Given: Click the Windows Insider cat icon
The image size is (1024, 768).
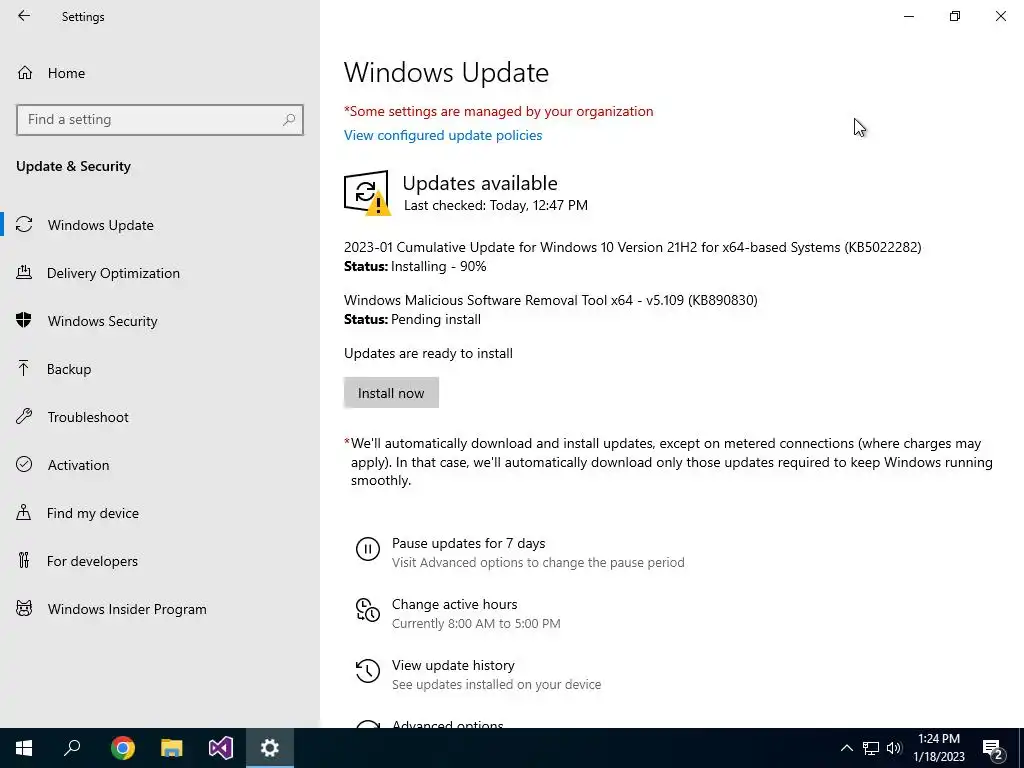Looking at the screenshot, I should click(24, 609).
